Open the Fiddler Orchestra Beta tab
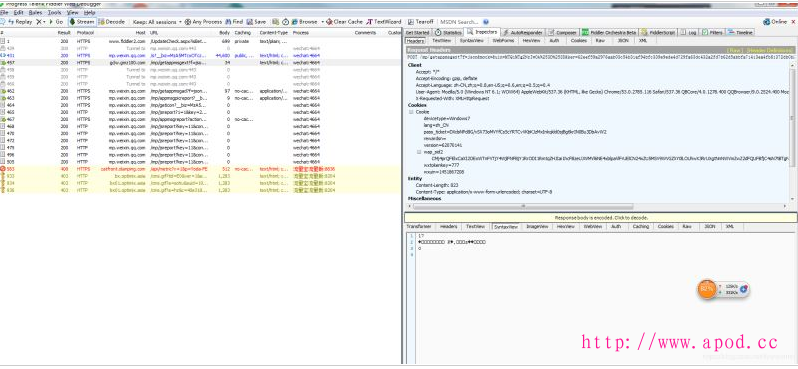Image resolution: width=798 pixels, height=369 pixels. pos(610,32)
